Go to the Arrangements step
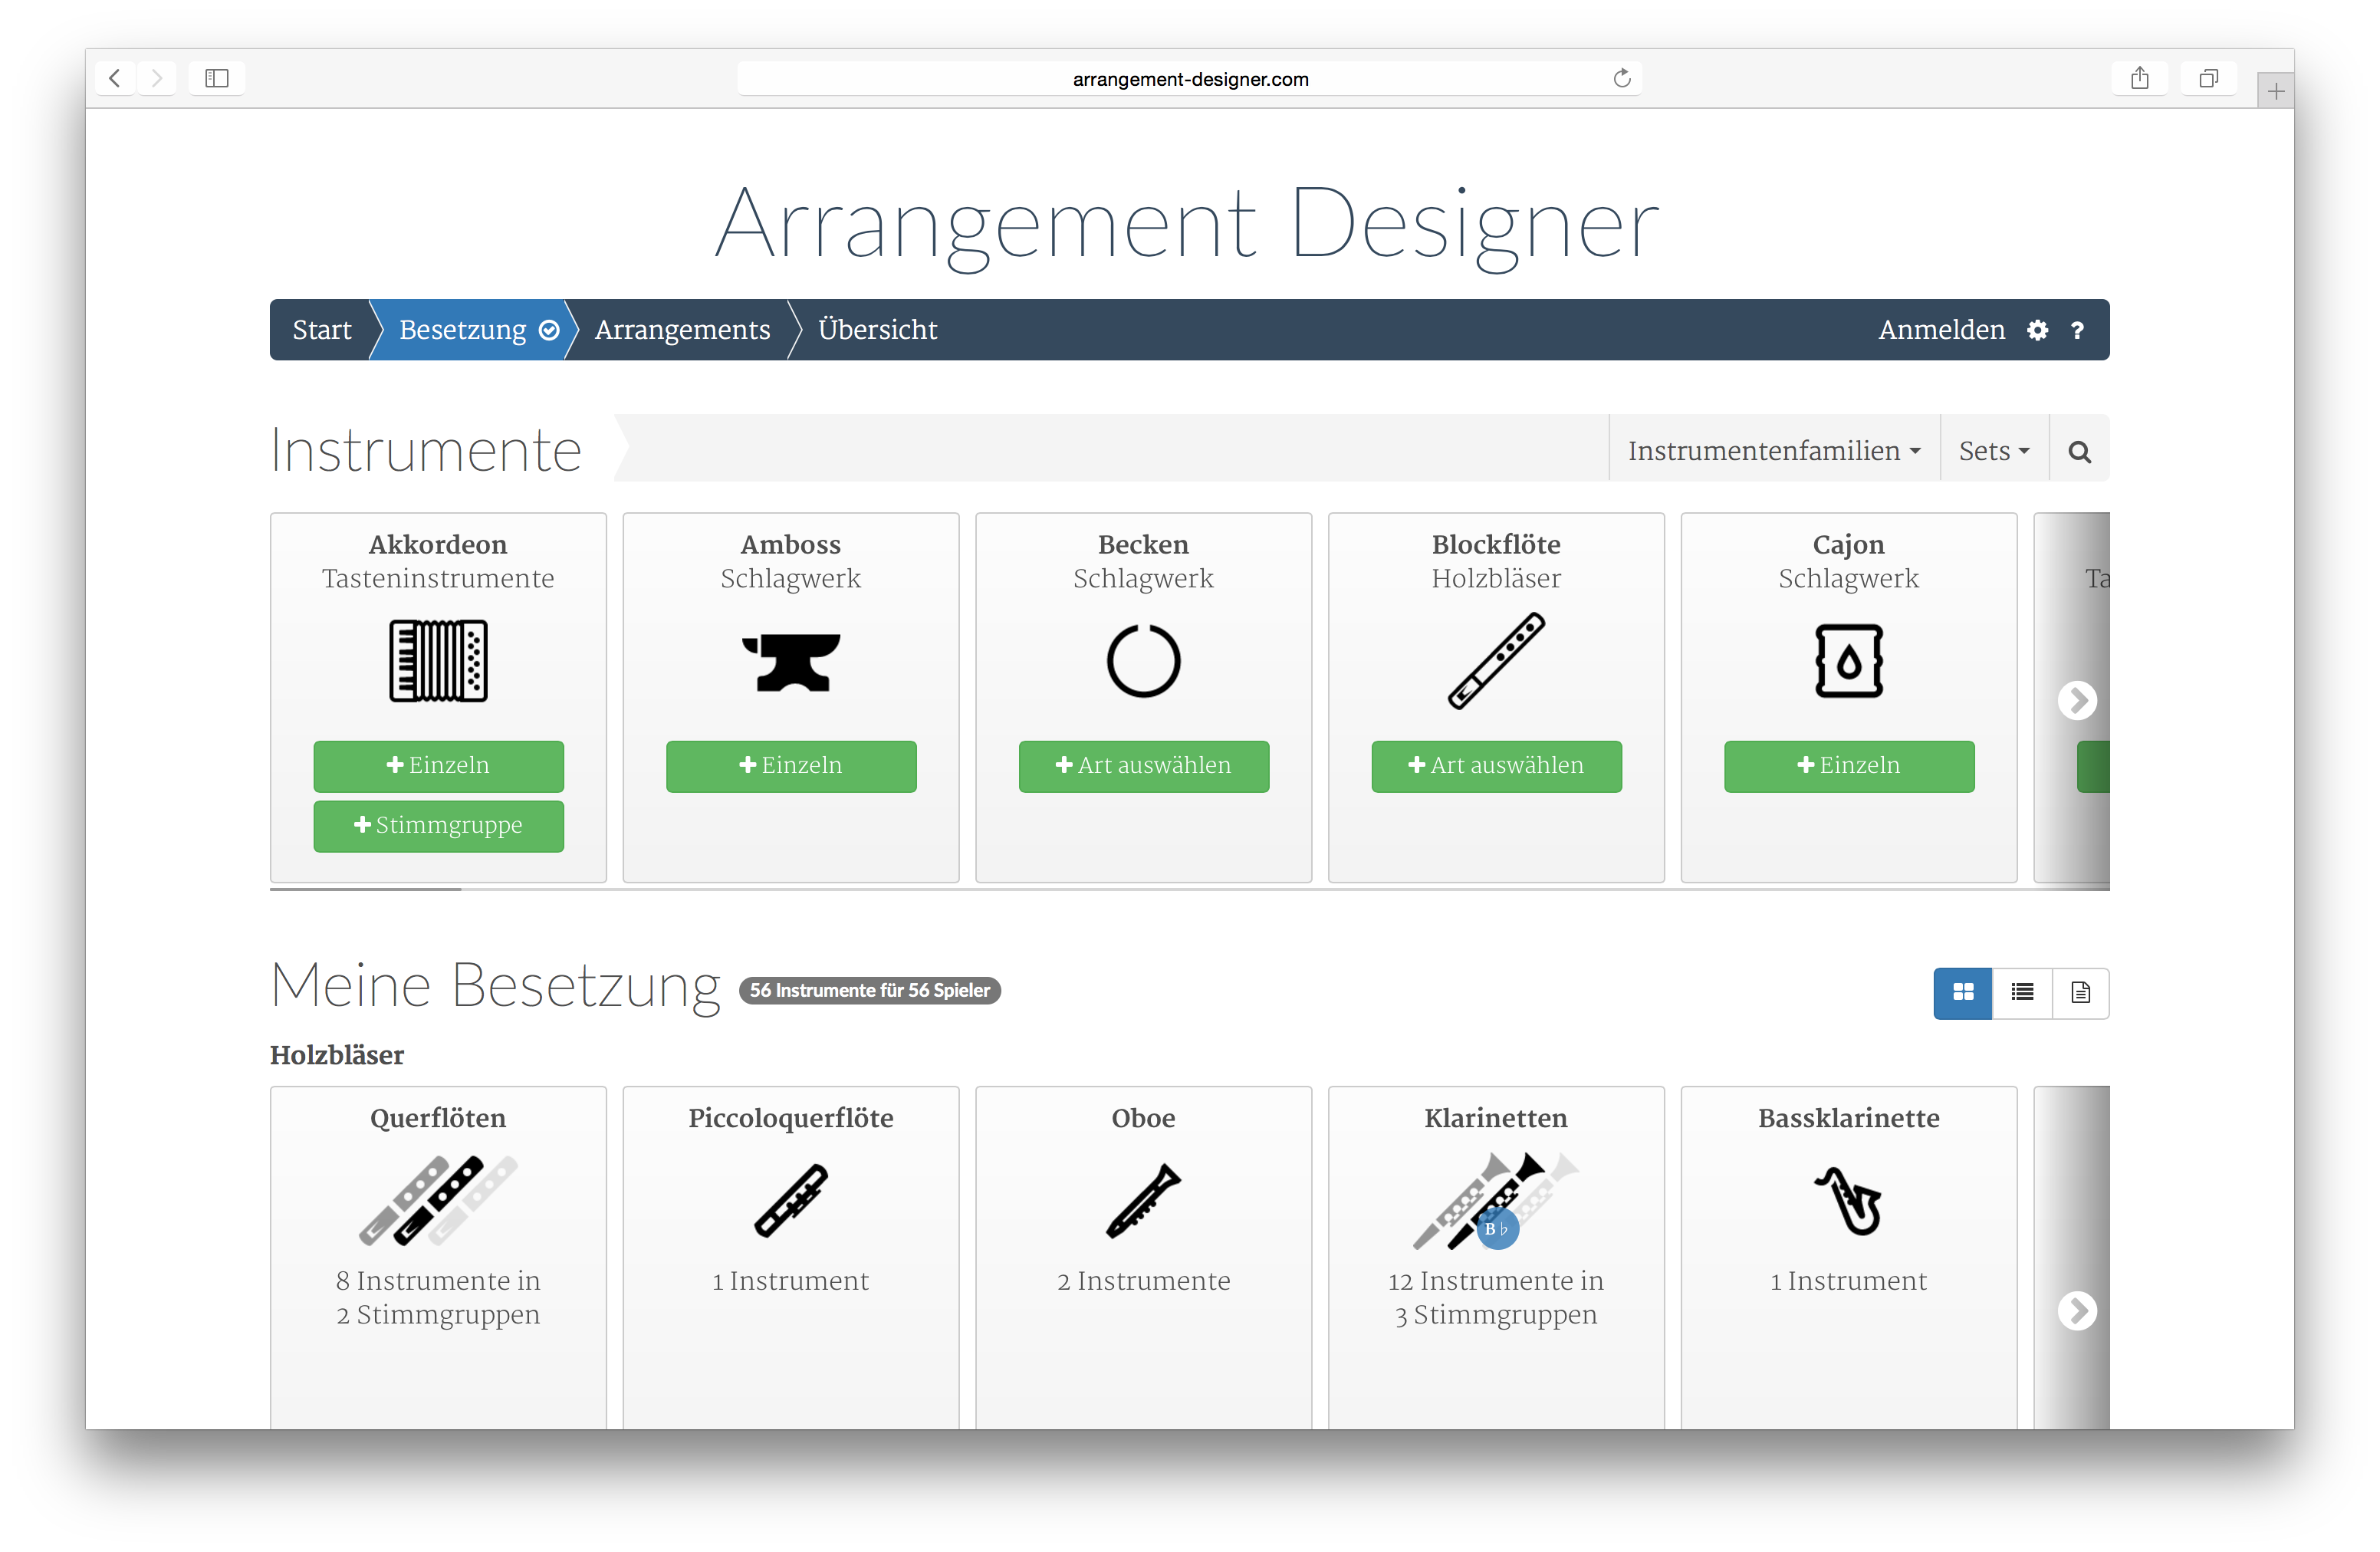 [682, 330]
